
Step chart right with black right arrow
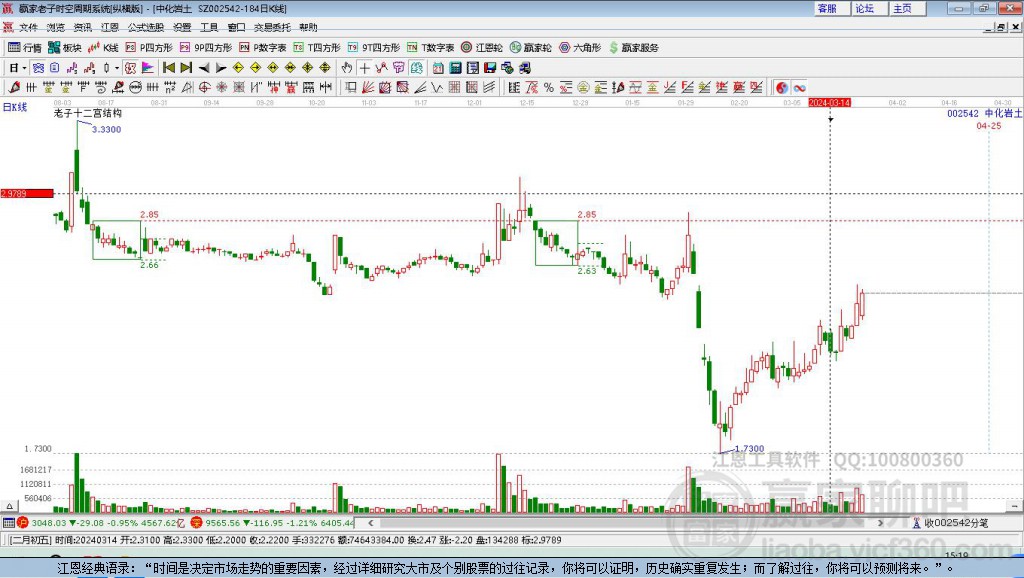[221, 68]
